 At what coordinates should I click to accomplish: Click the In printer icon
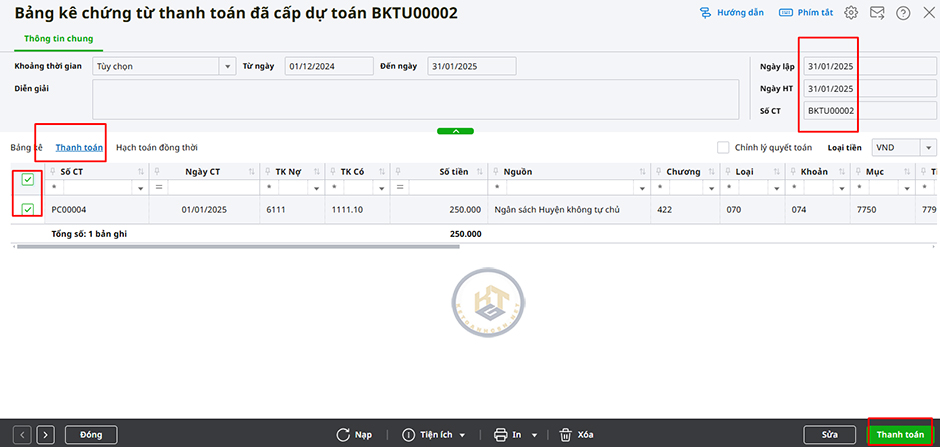pos(501,435)
